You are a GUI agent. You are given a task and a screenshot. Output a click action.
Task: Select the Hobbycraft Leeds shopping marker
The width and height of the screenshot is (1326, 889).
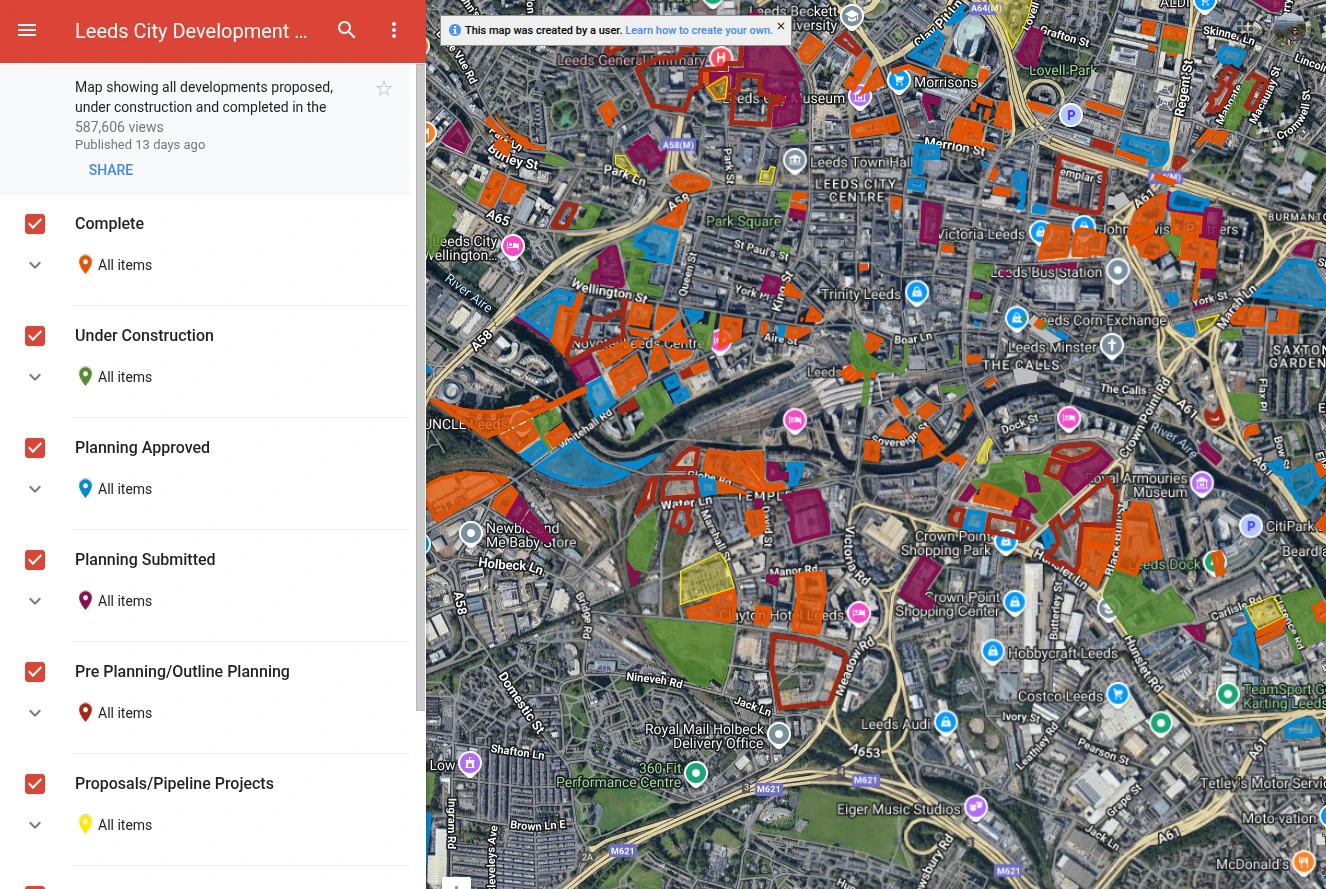pos(992,652)
